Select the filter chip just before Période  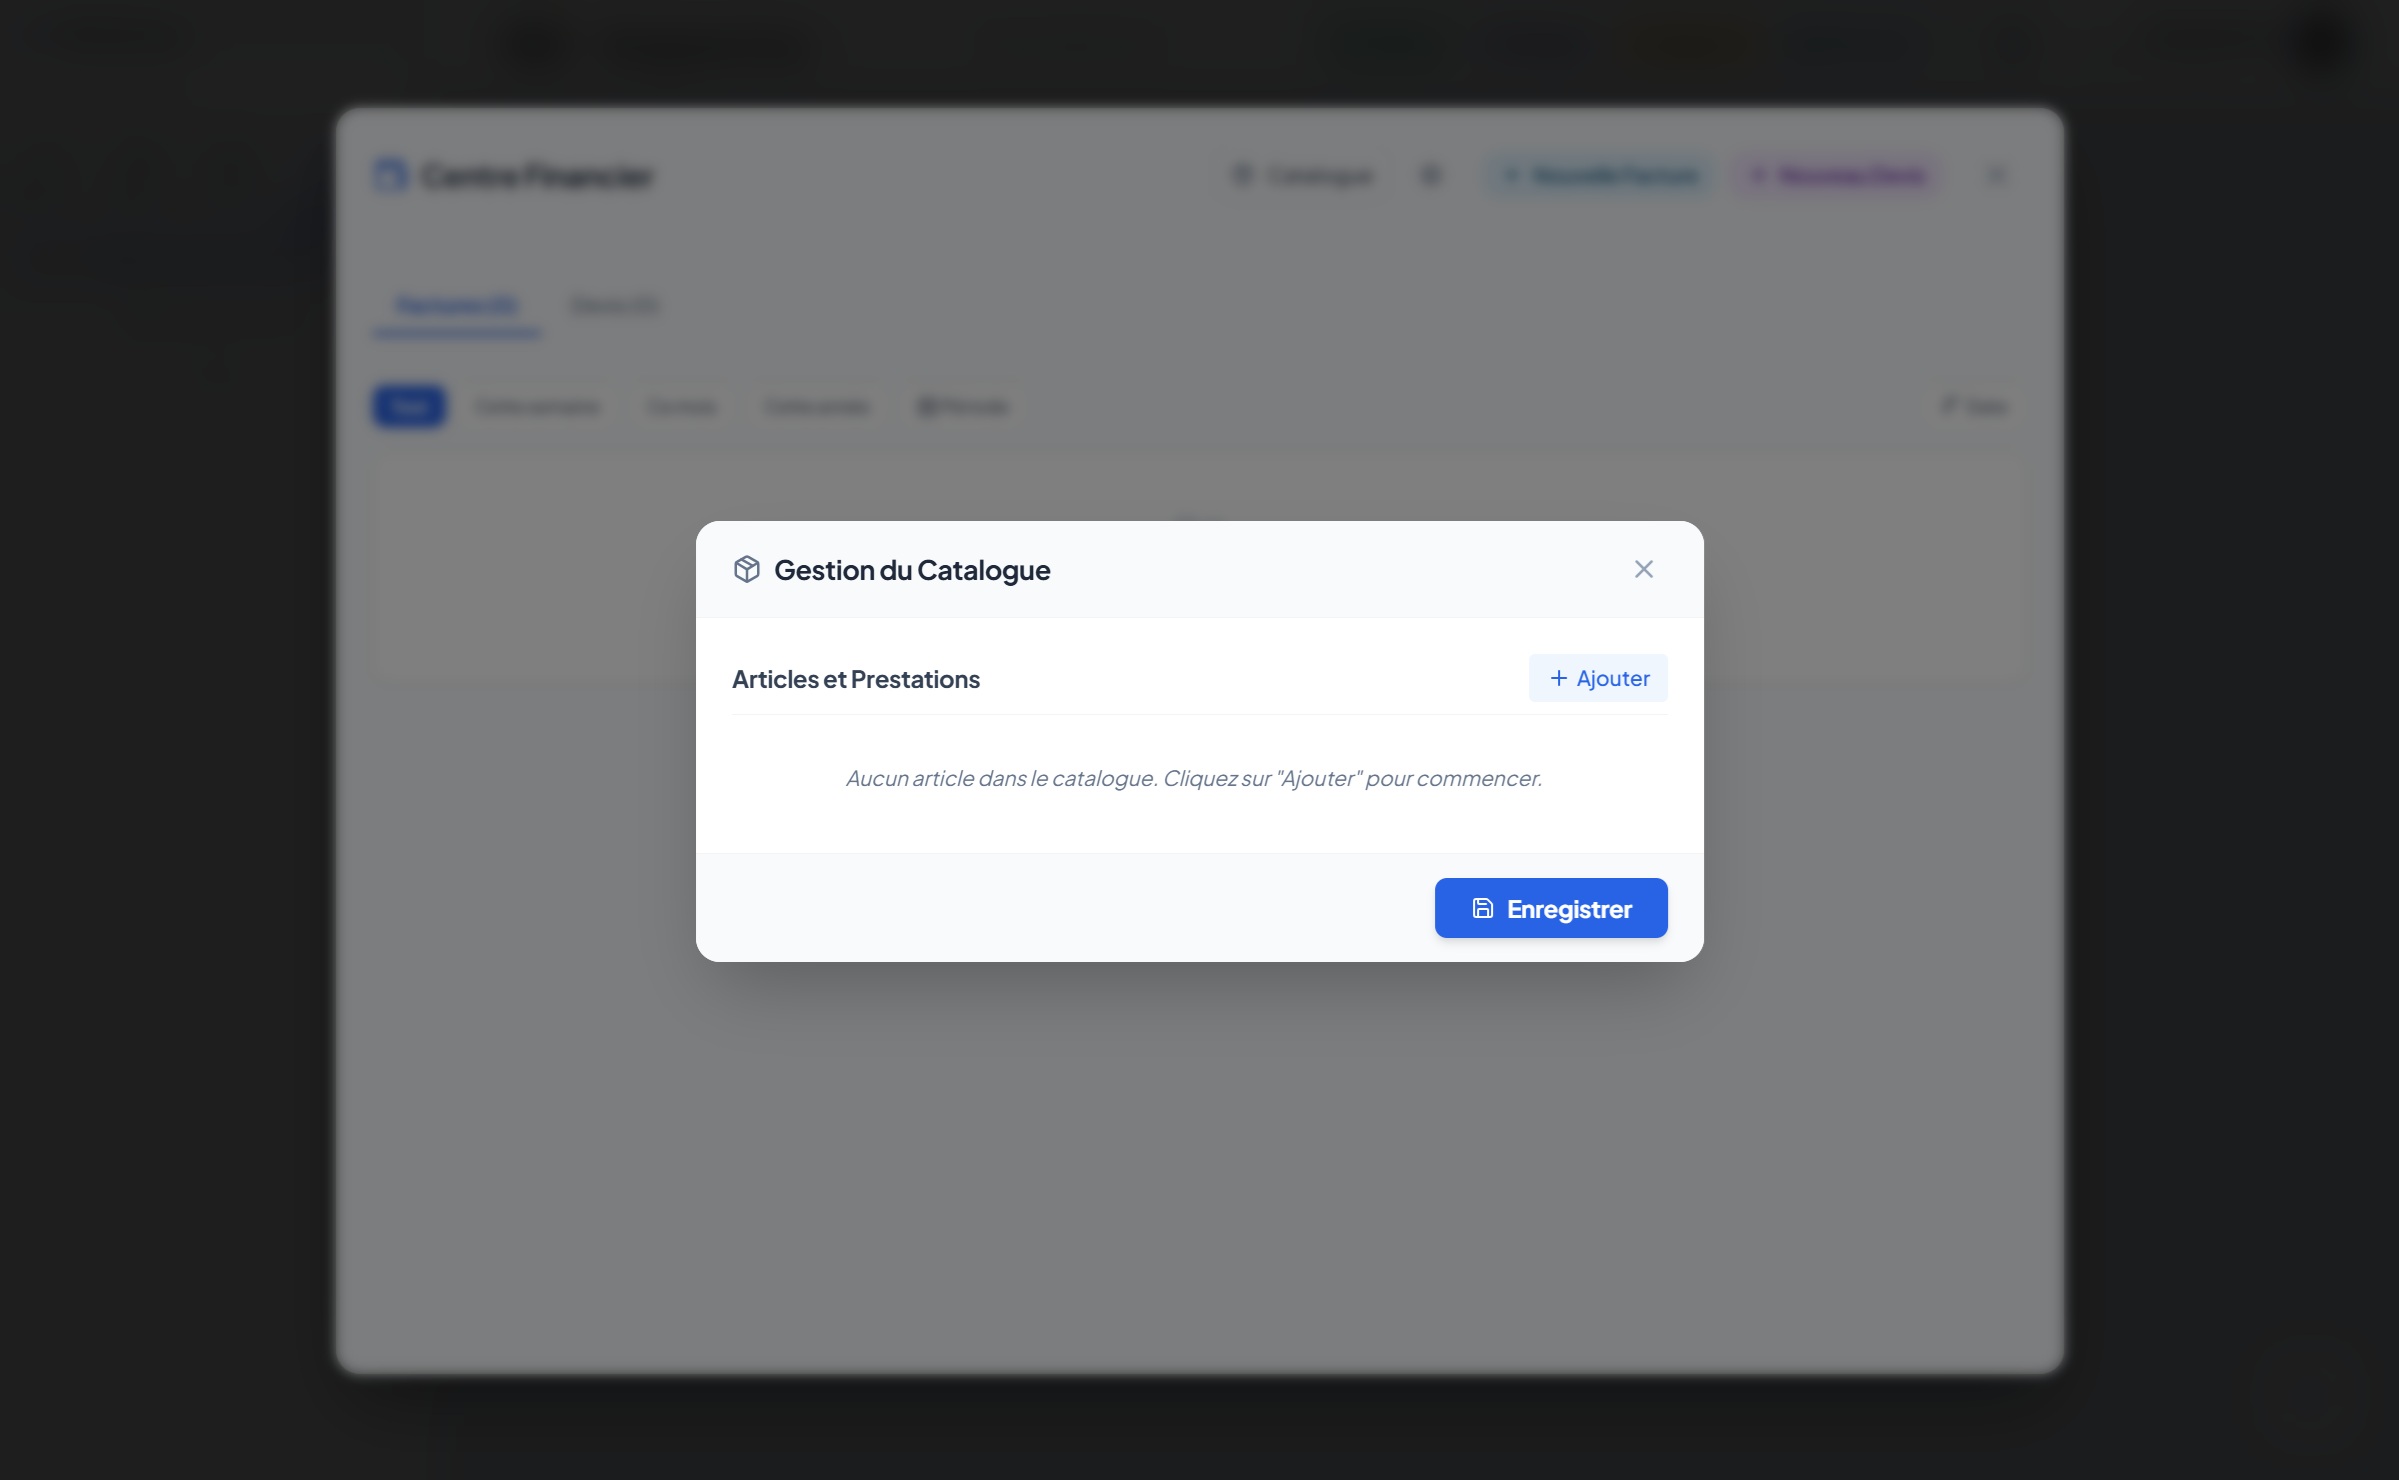[x=816, y=406]
